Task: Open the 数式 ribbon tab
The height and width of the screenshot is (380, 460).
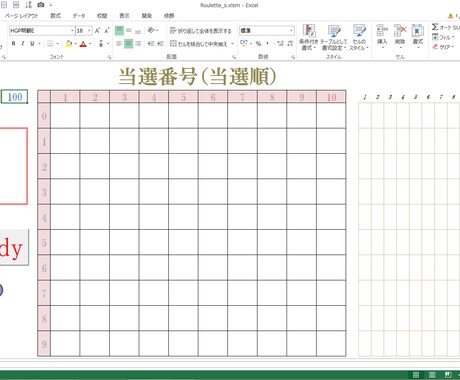Action: point(56,16)
